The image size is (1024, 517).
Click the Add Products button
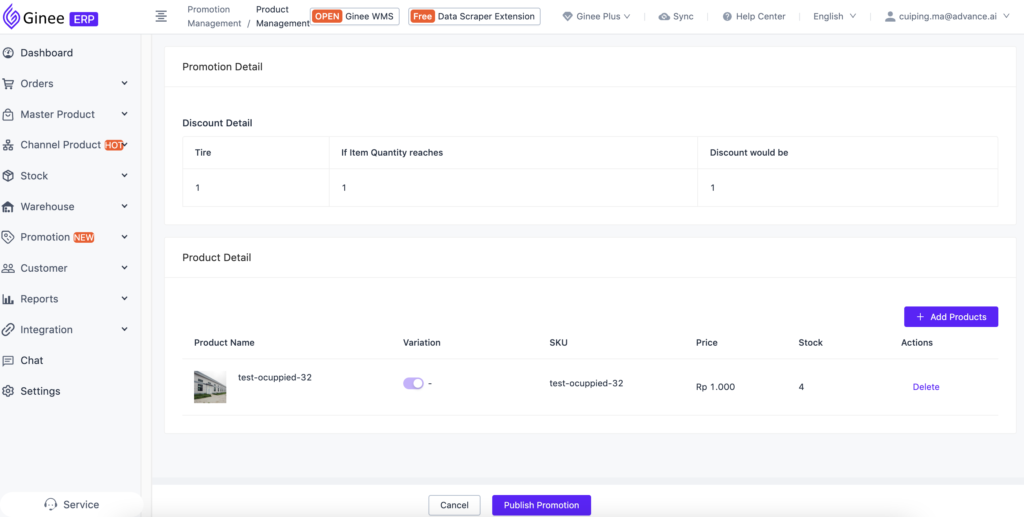(951, 317)
